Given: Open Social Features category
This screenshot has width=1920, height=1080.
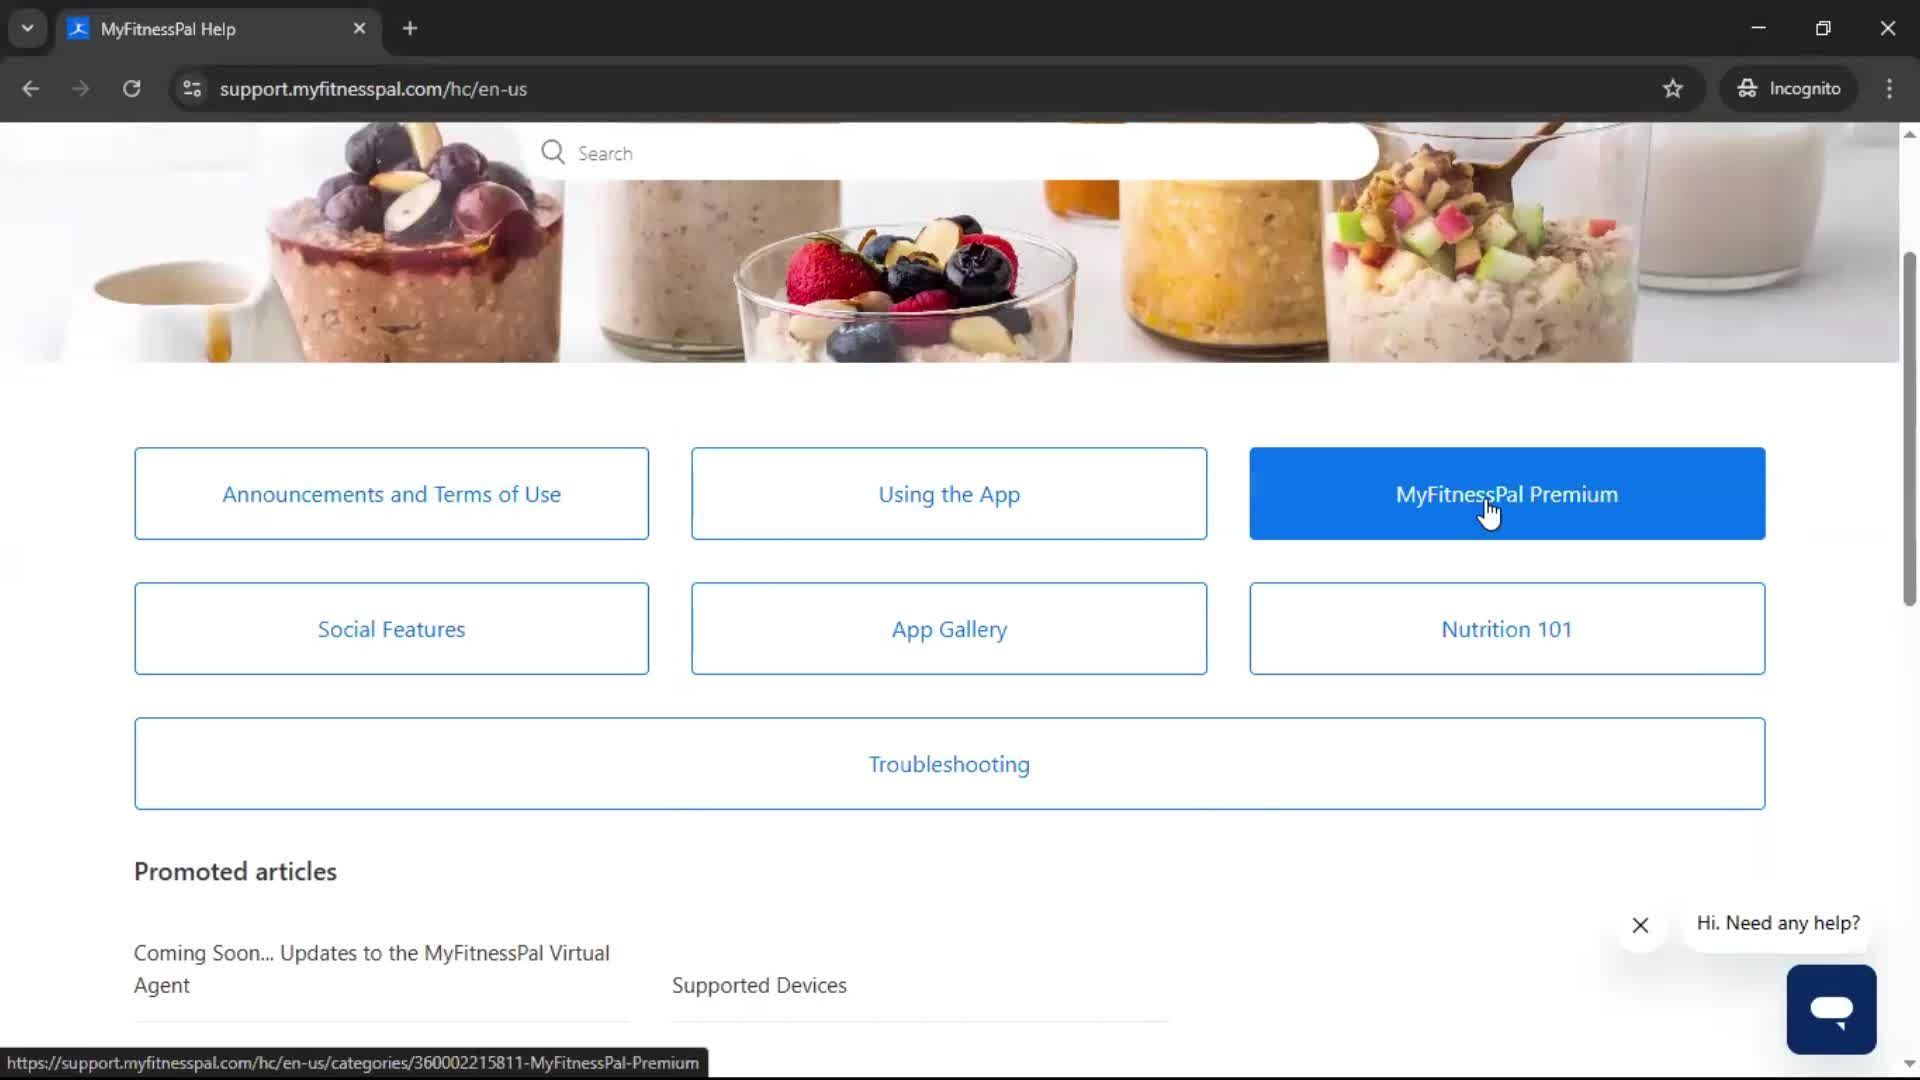Looking at the screenshot, I should [391, 629].
